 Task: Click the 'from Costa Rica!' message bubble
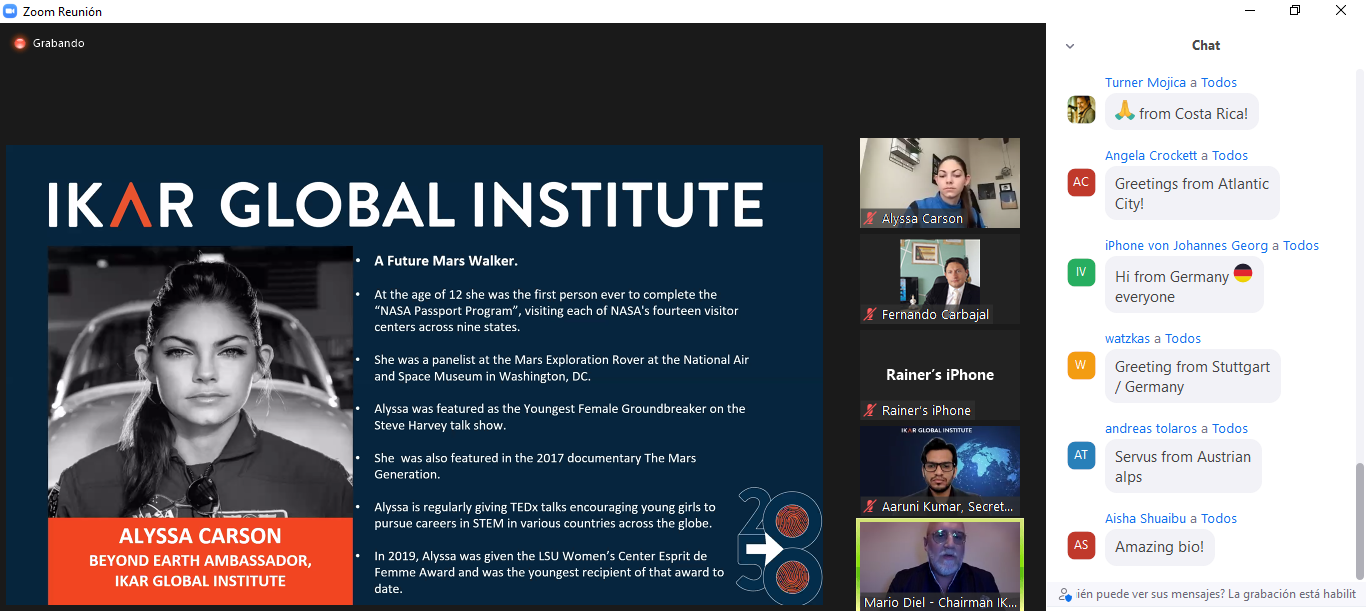point(1182,113)
